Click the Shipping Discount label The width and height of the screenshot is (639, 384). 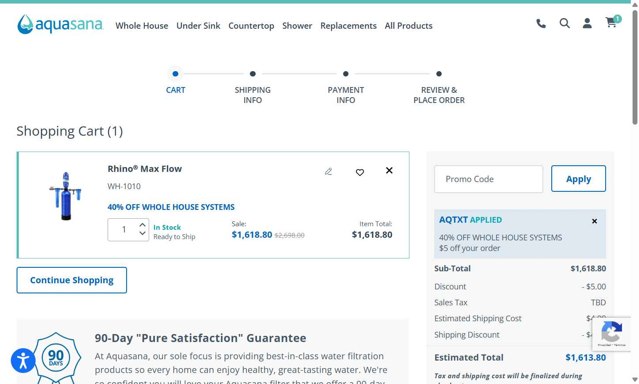click(x=467, y=335)
